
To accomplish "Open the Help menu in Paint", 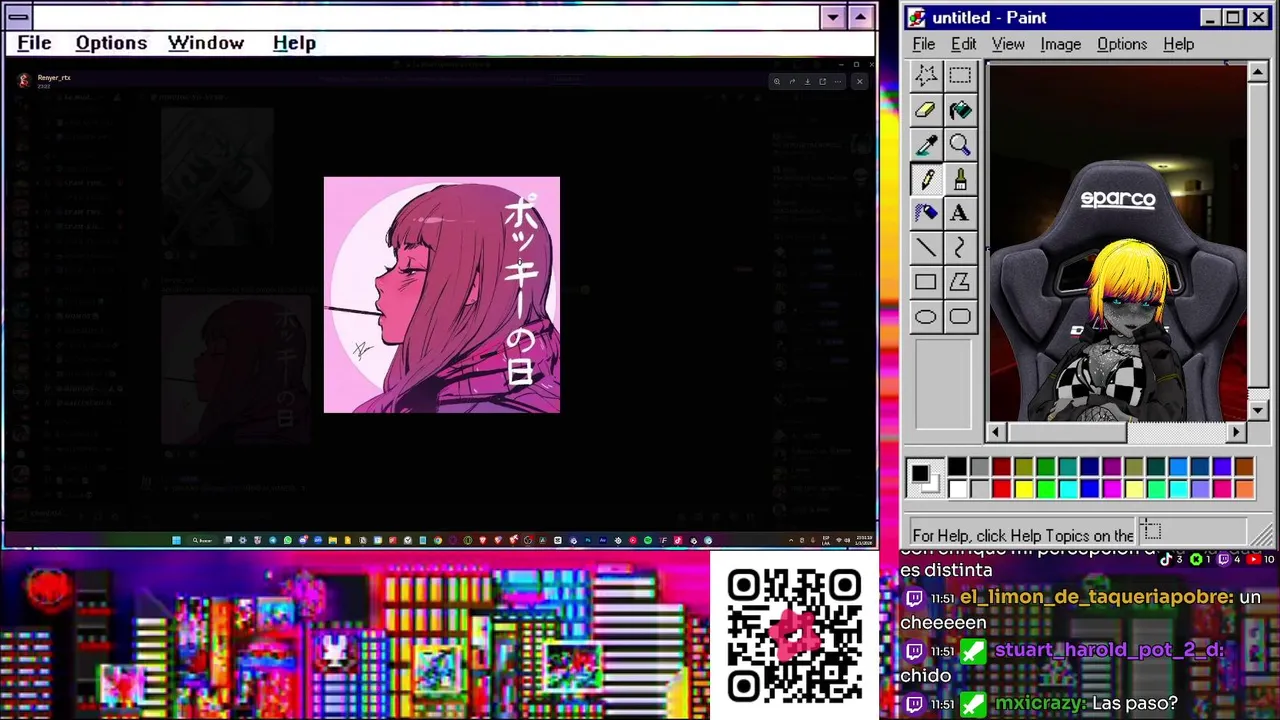I will point(1179,44).
